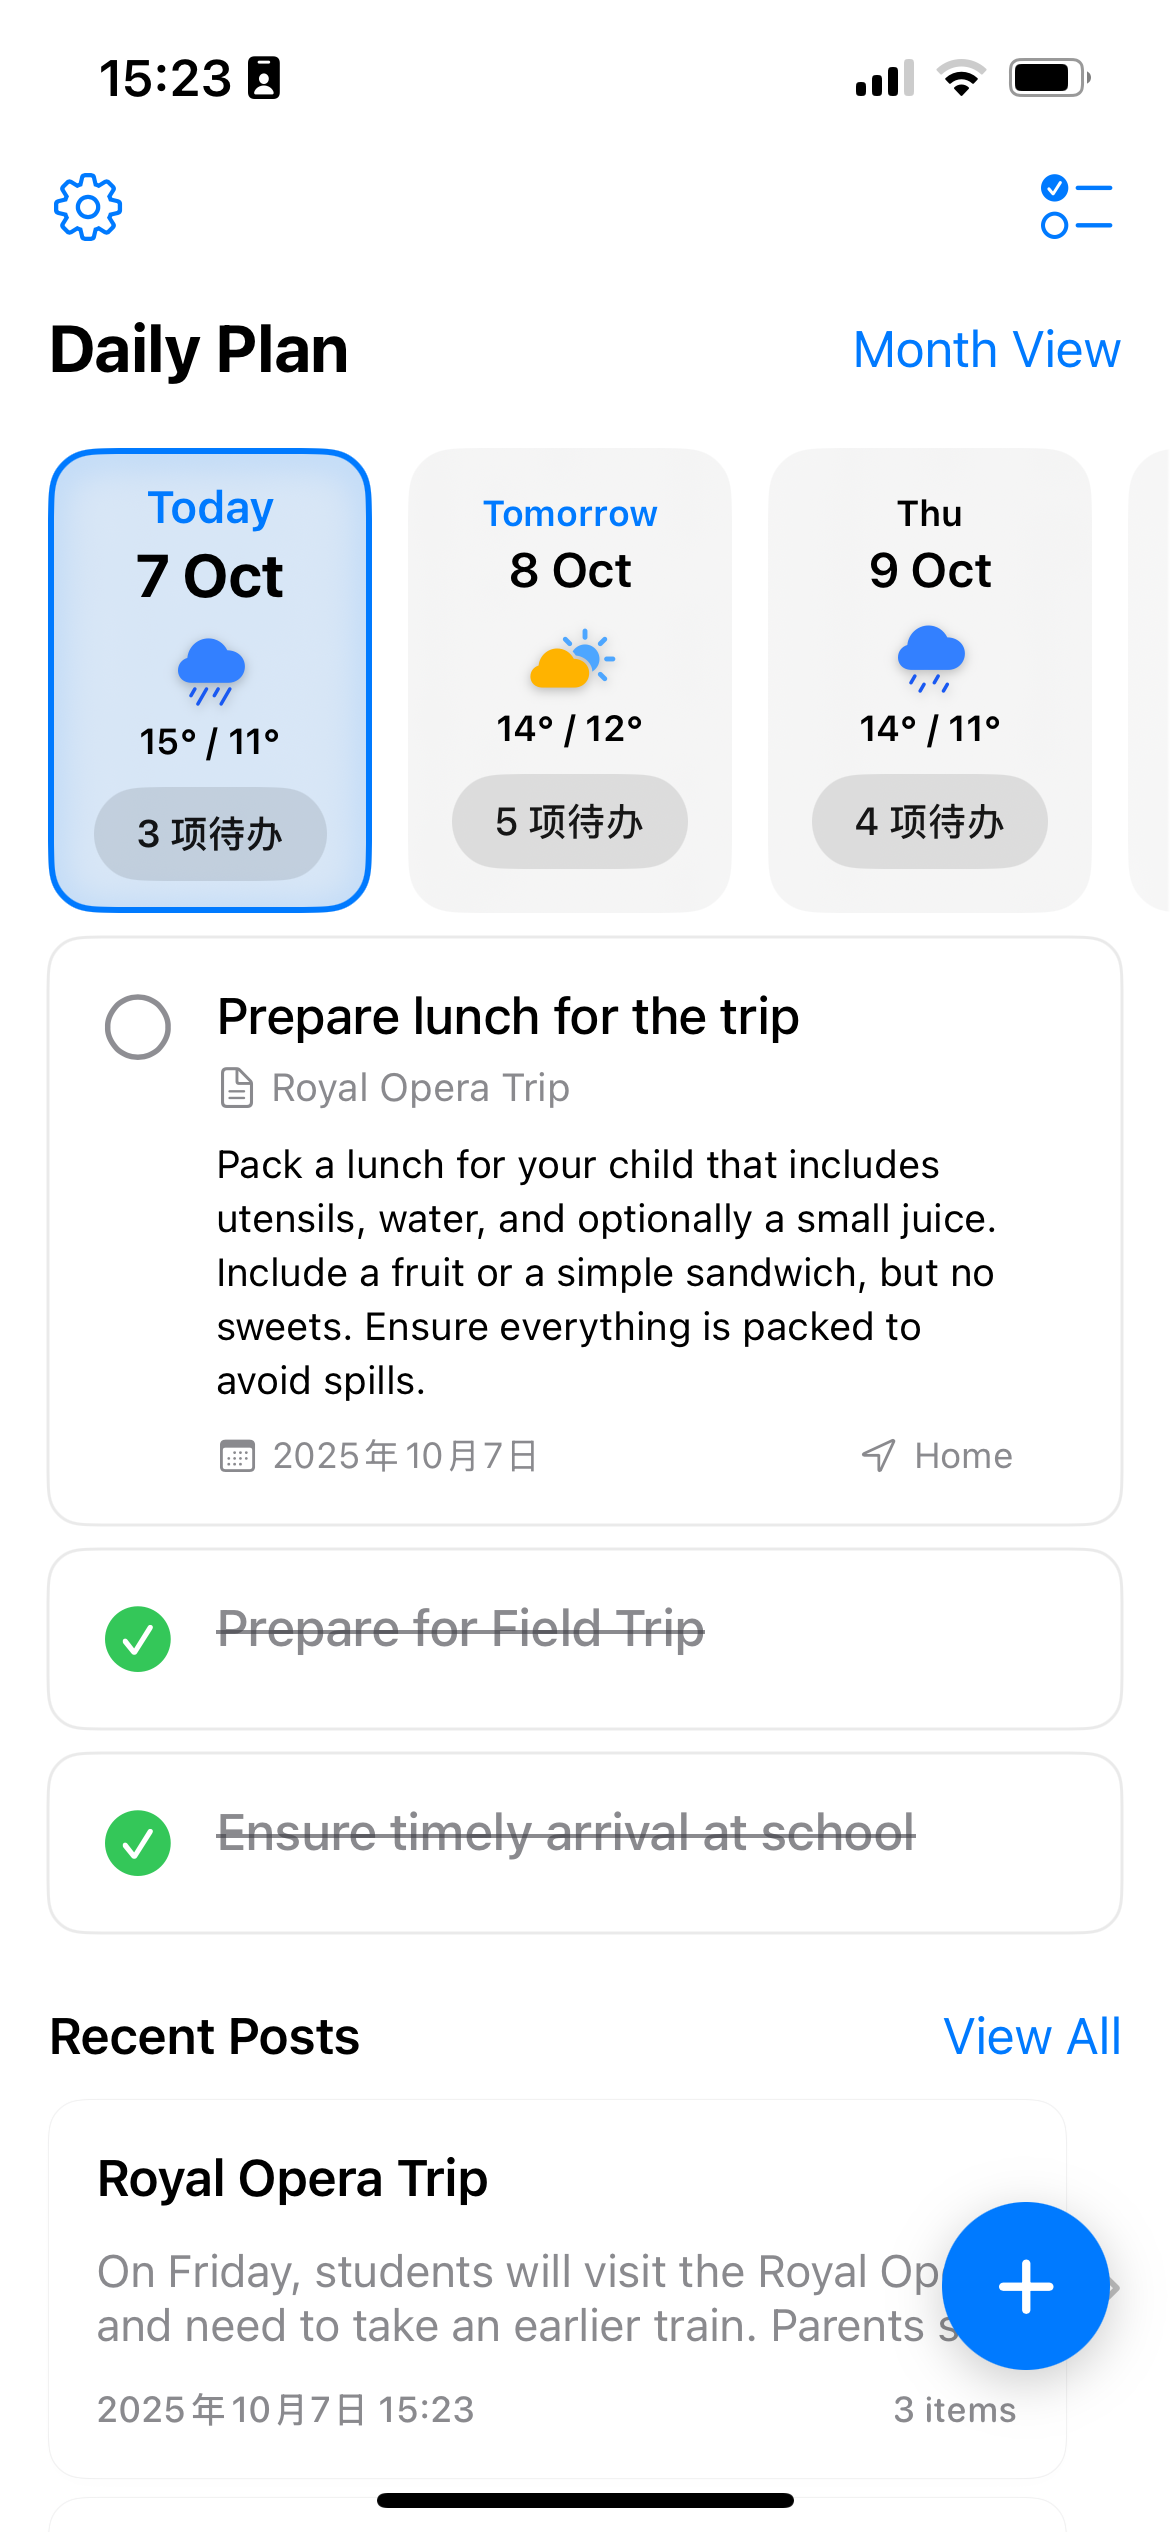Open the task checklist icon
The height and width of the screenshot is (2532, 1170).
click(1076, 207)
